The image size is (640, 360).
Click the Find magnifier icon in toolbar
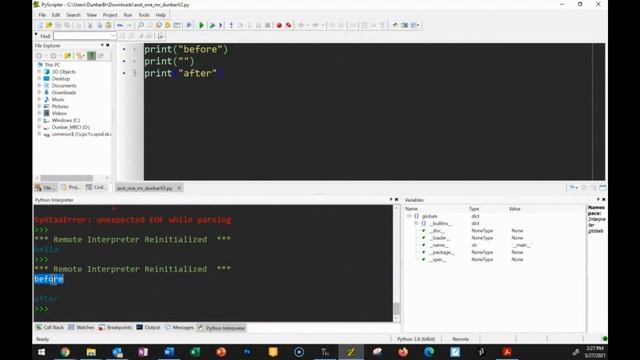141,25
